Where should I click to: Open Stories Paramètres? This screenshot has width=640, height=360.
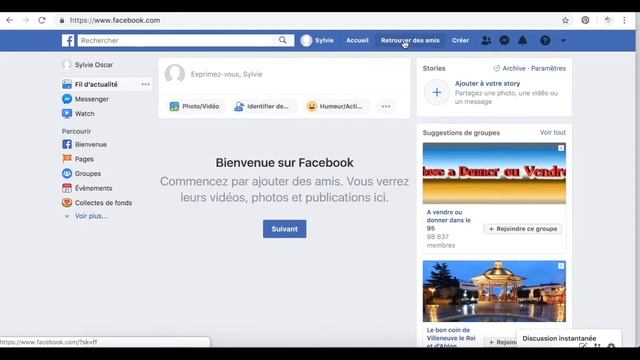548,69
